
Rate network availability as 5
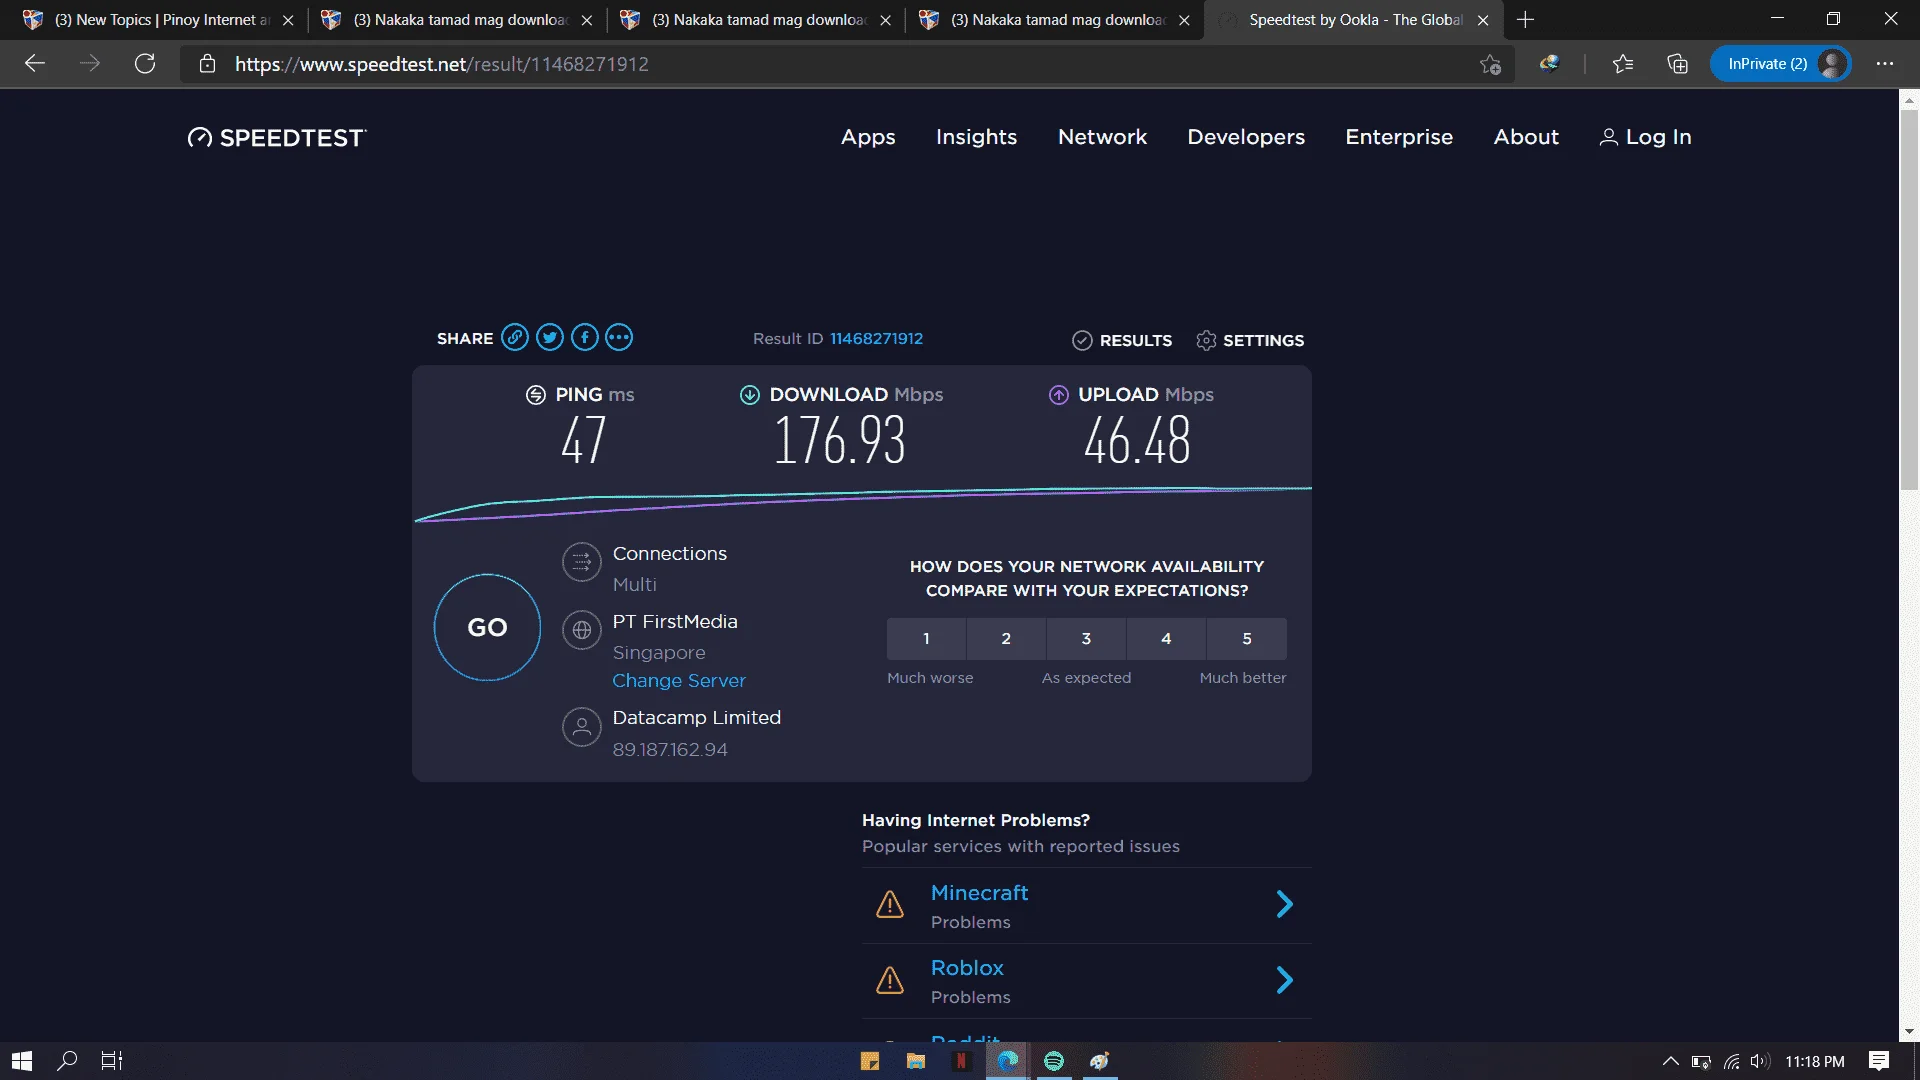1247,639
